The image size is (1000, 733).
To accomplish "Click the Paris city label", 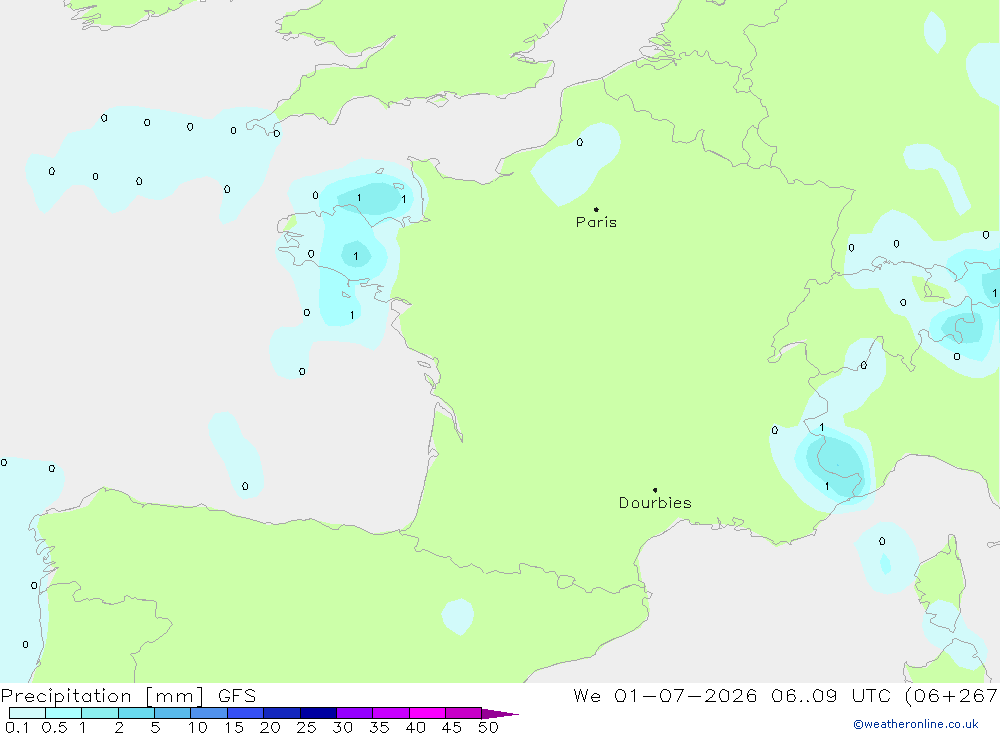I will [x=596, y=222].
